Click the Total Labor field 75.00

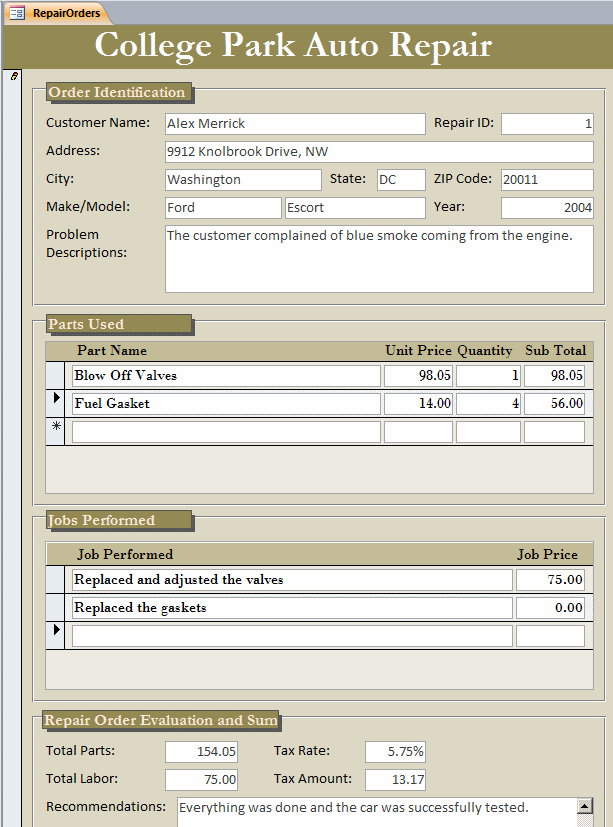pyautogui.click(x=202, y=780)
